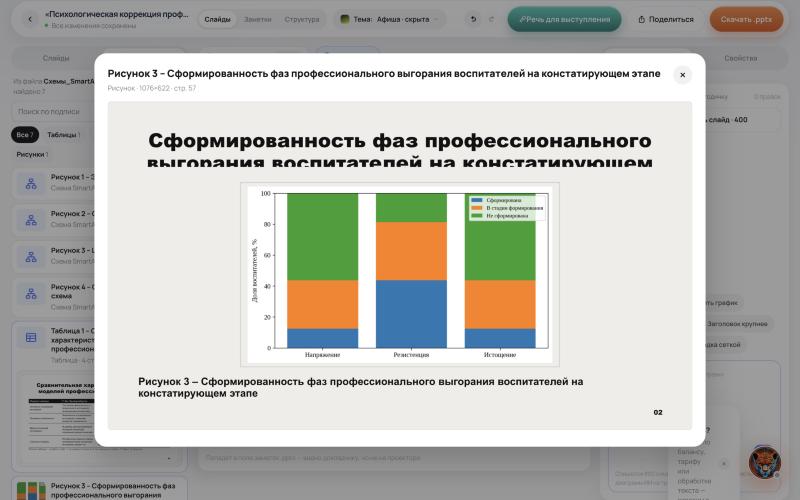The image size is (800, 500).
Task: Click the Рисунок · 1076×622 · стр. 57 caption
Action: click(x=152, y=88)
